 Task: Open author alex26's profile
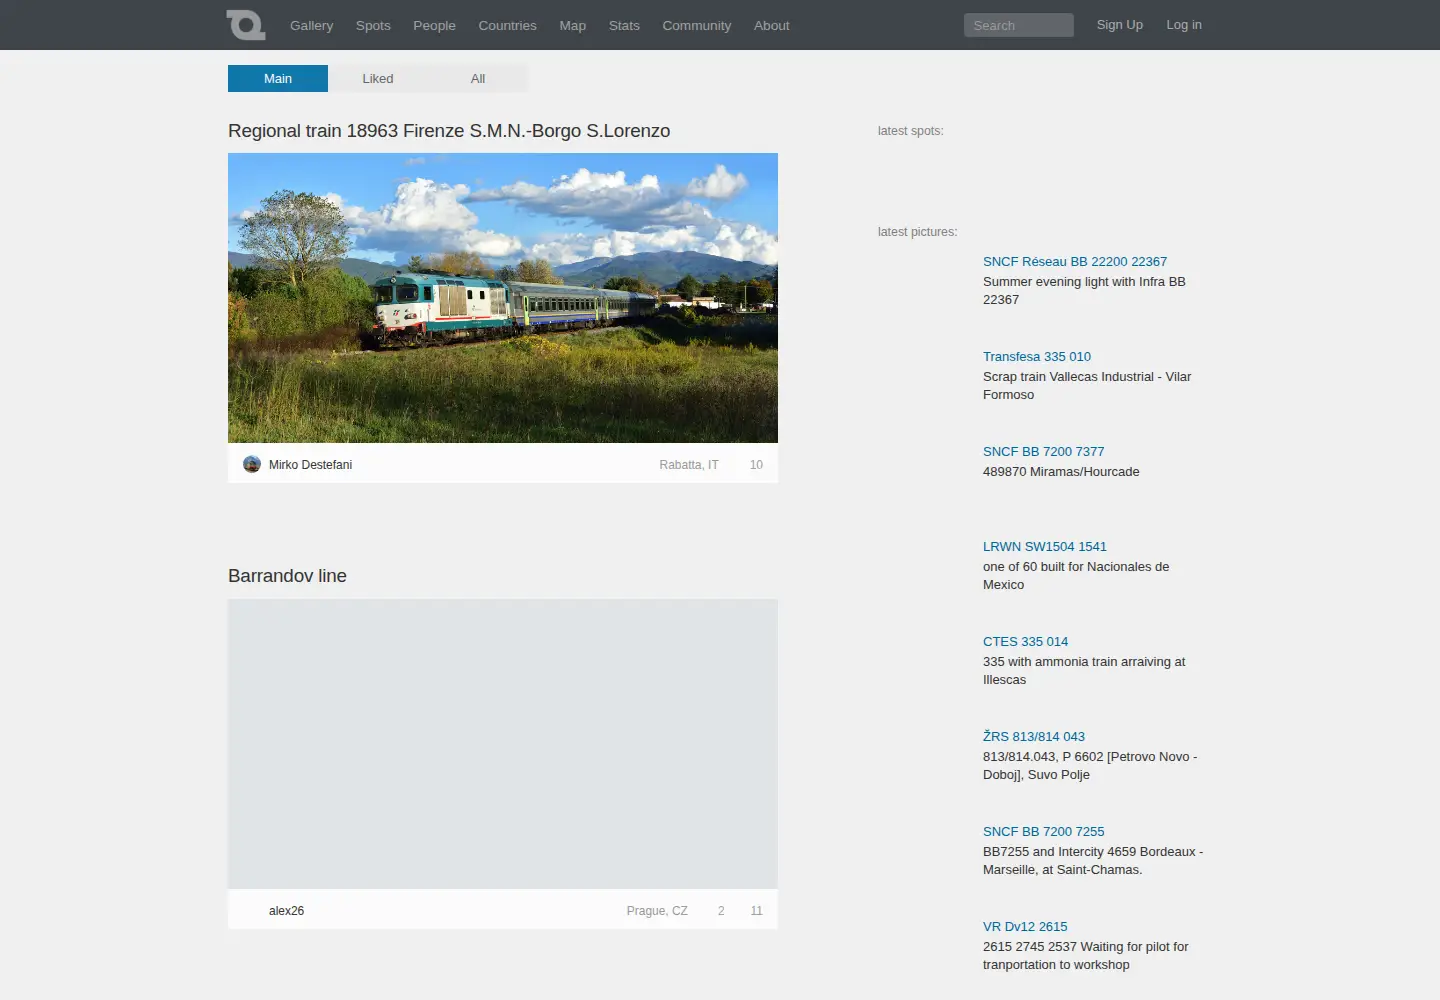pos(286,911)
